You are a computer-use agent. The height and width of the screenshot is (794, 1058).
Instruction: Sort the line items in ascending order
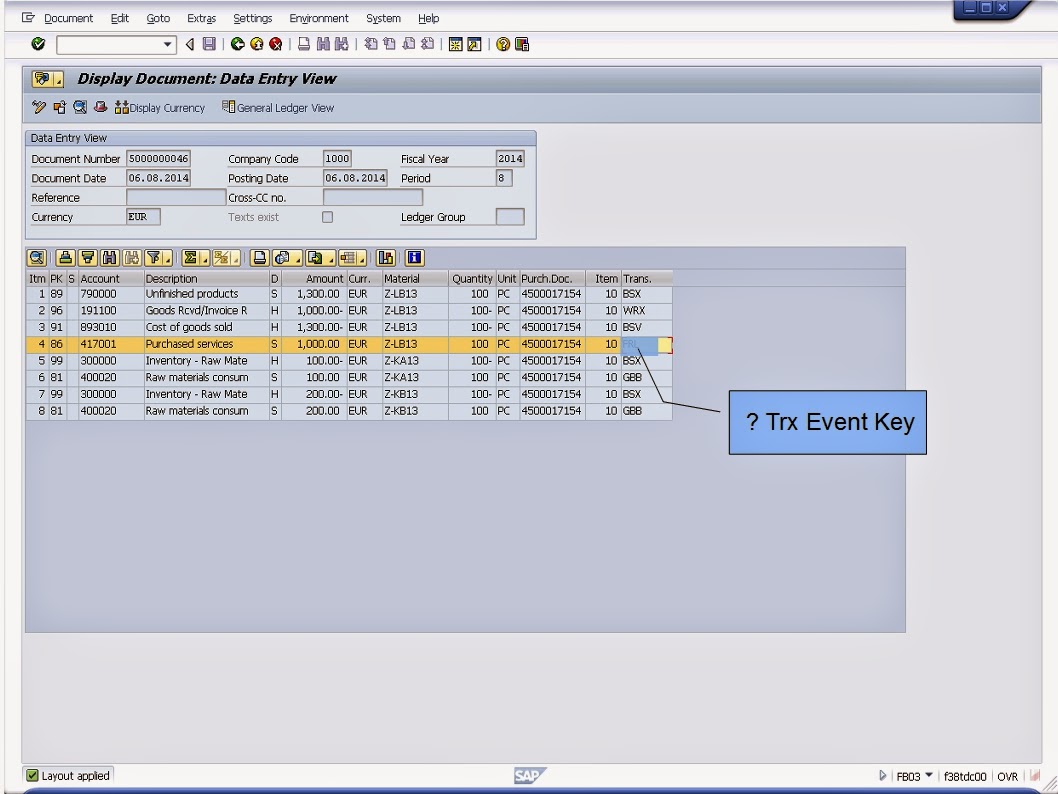(64, 258)
